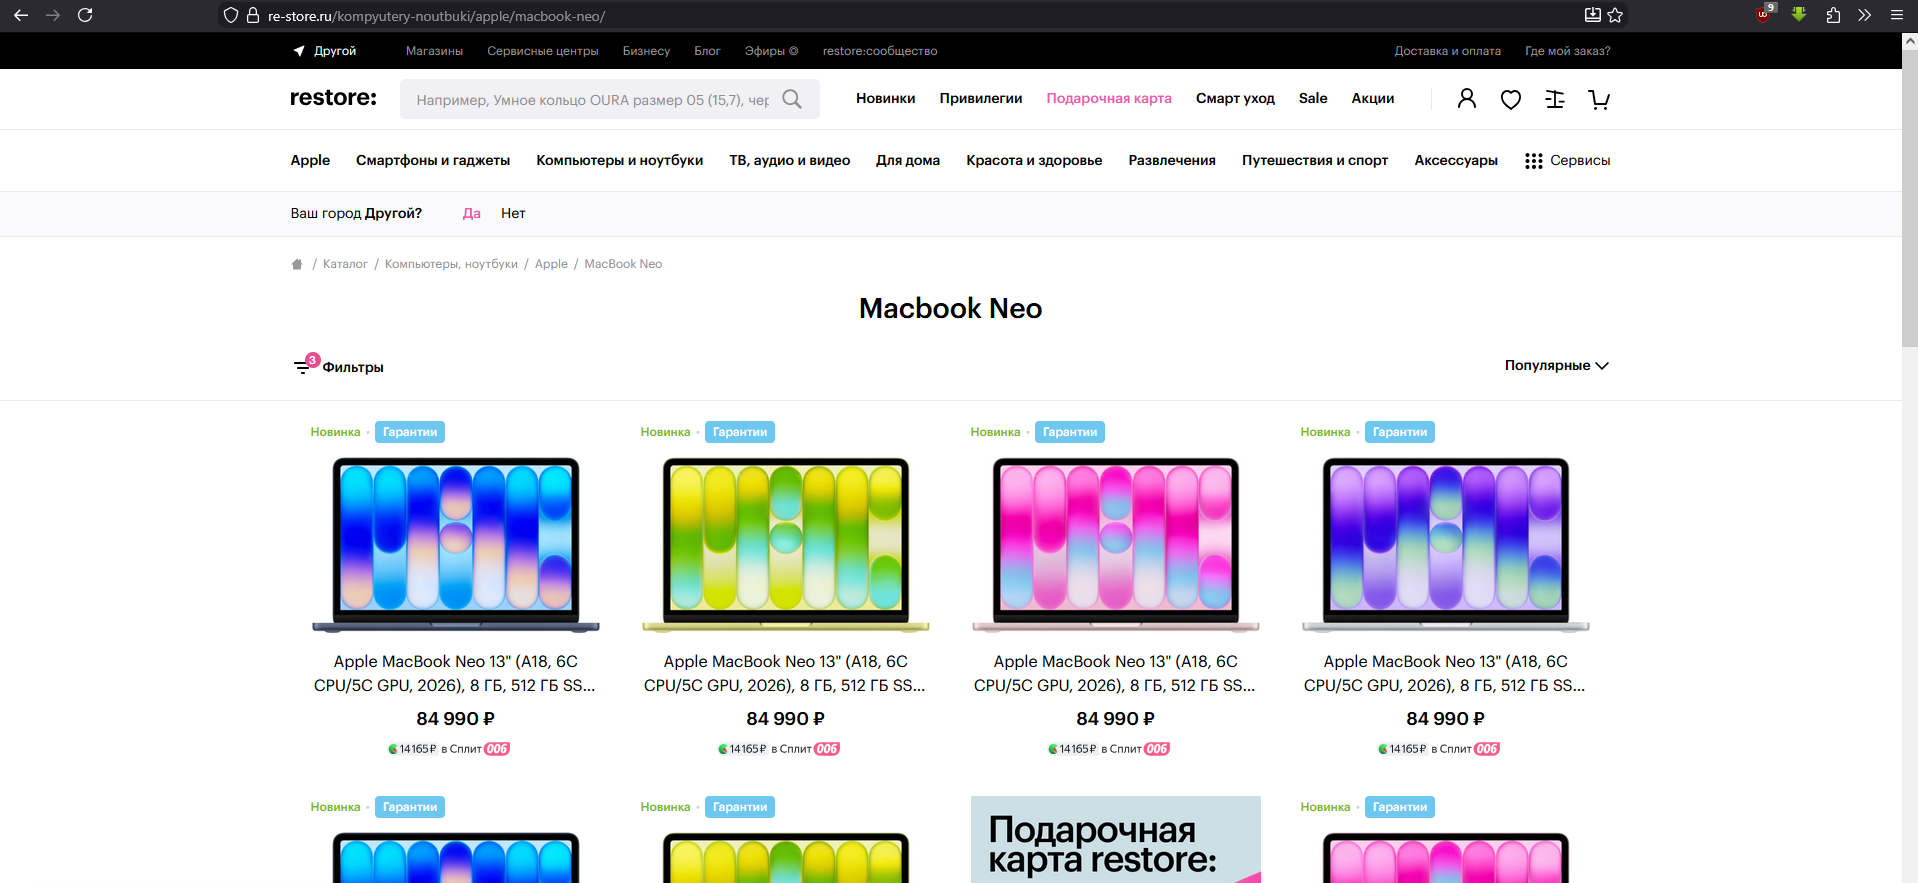Click the location arrow icon by Другой
The width and height of the screenshot is (1918, 883).
(299, 51)
